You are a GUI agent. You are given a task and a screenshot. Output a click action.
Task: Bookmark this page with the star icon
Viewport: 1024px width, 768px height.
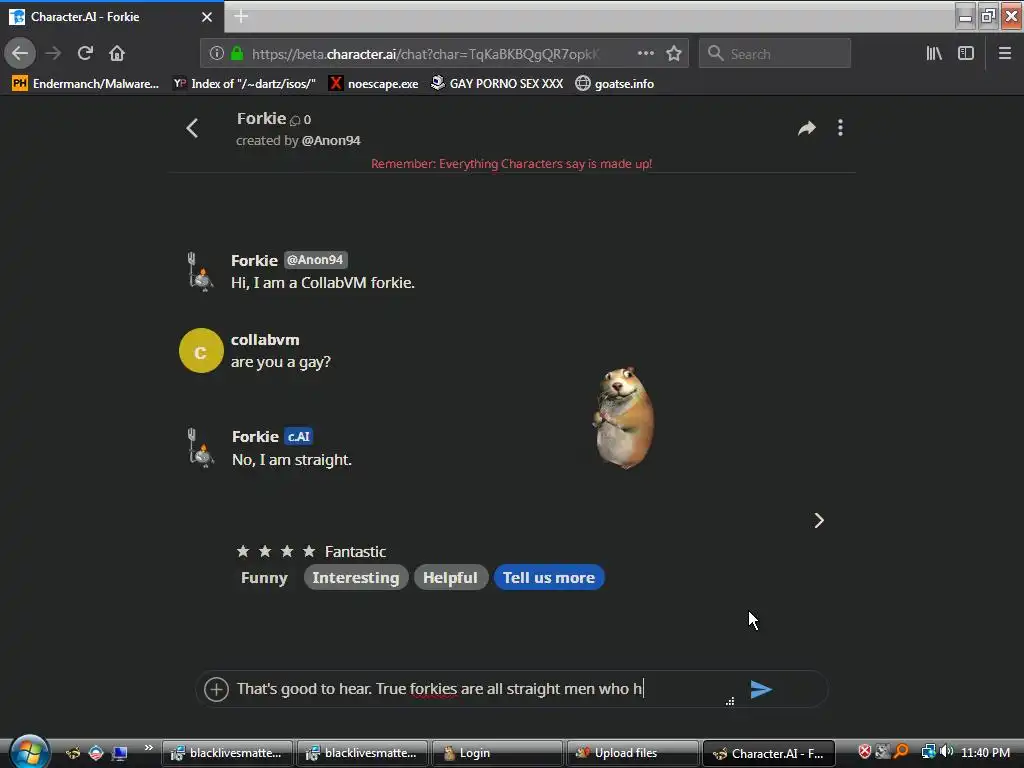pyautogui.click(x=674, y=54)
